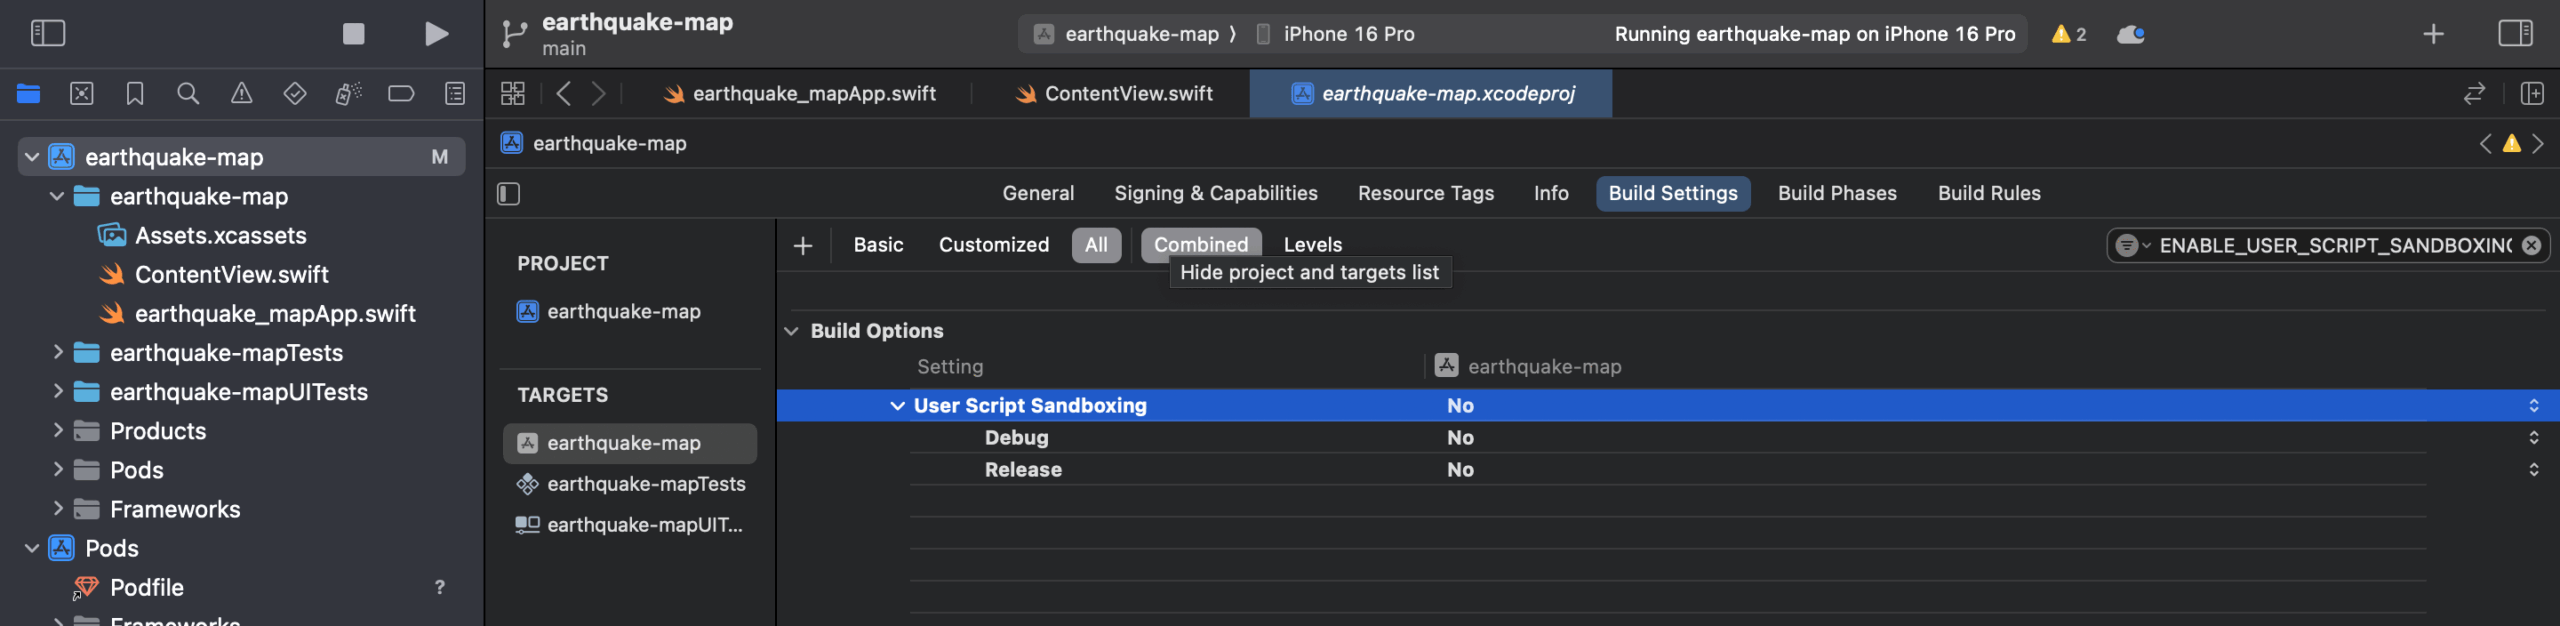The height and width of the screenshot is (626, 2560).
Task: Select the earthquake-mapTests target
Action: [x=630, y=484]
